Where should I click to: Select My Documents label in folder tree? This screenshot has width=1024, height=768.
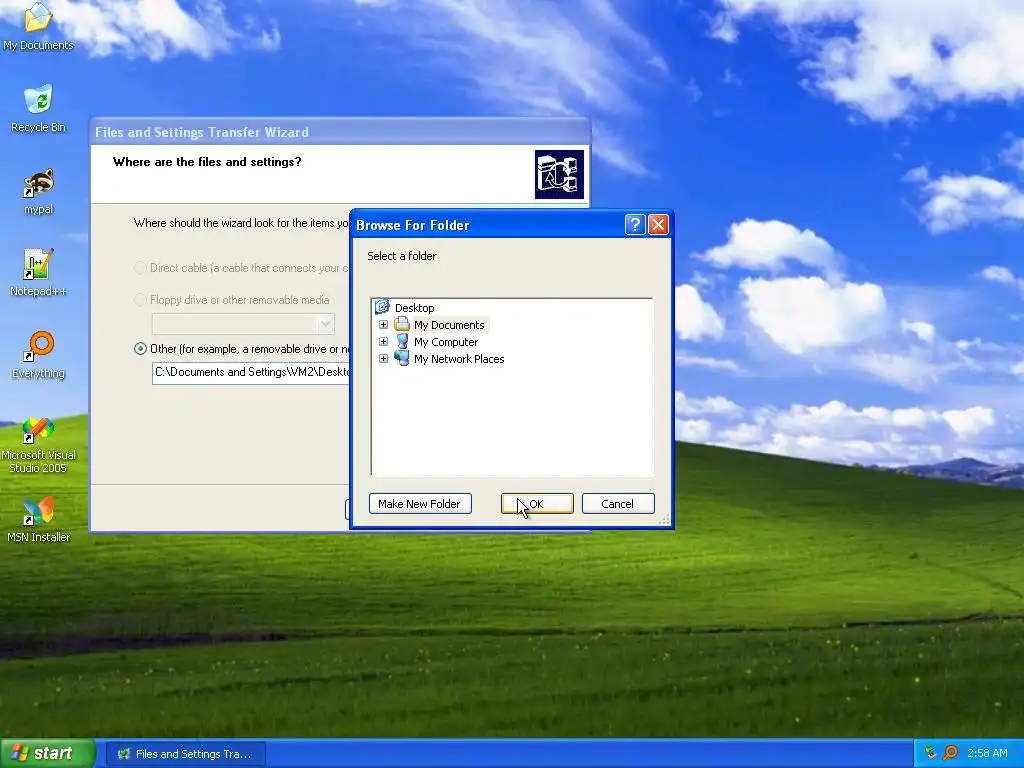coord(449,325)
